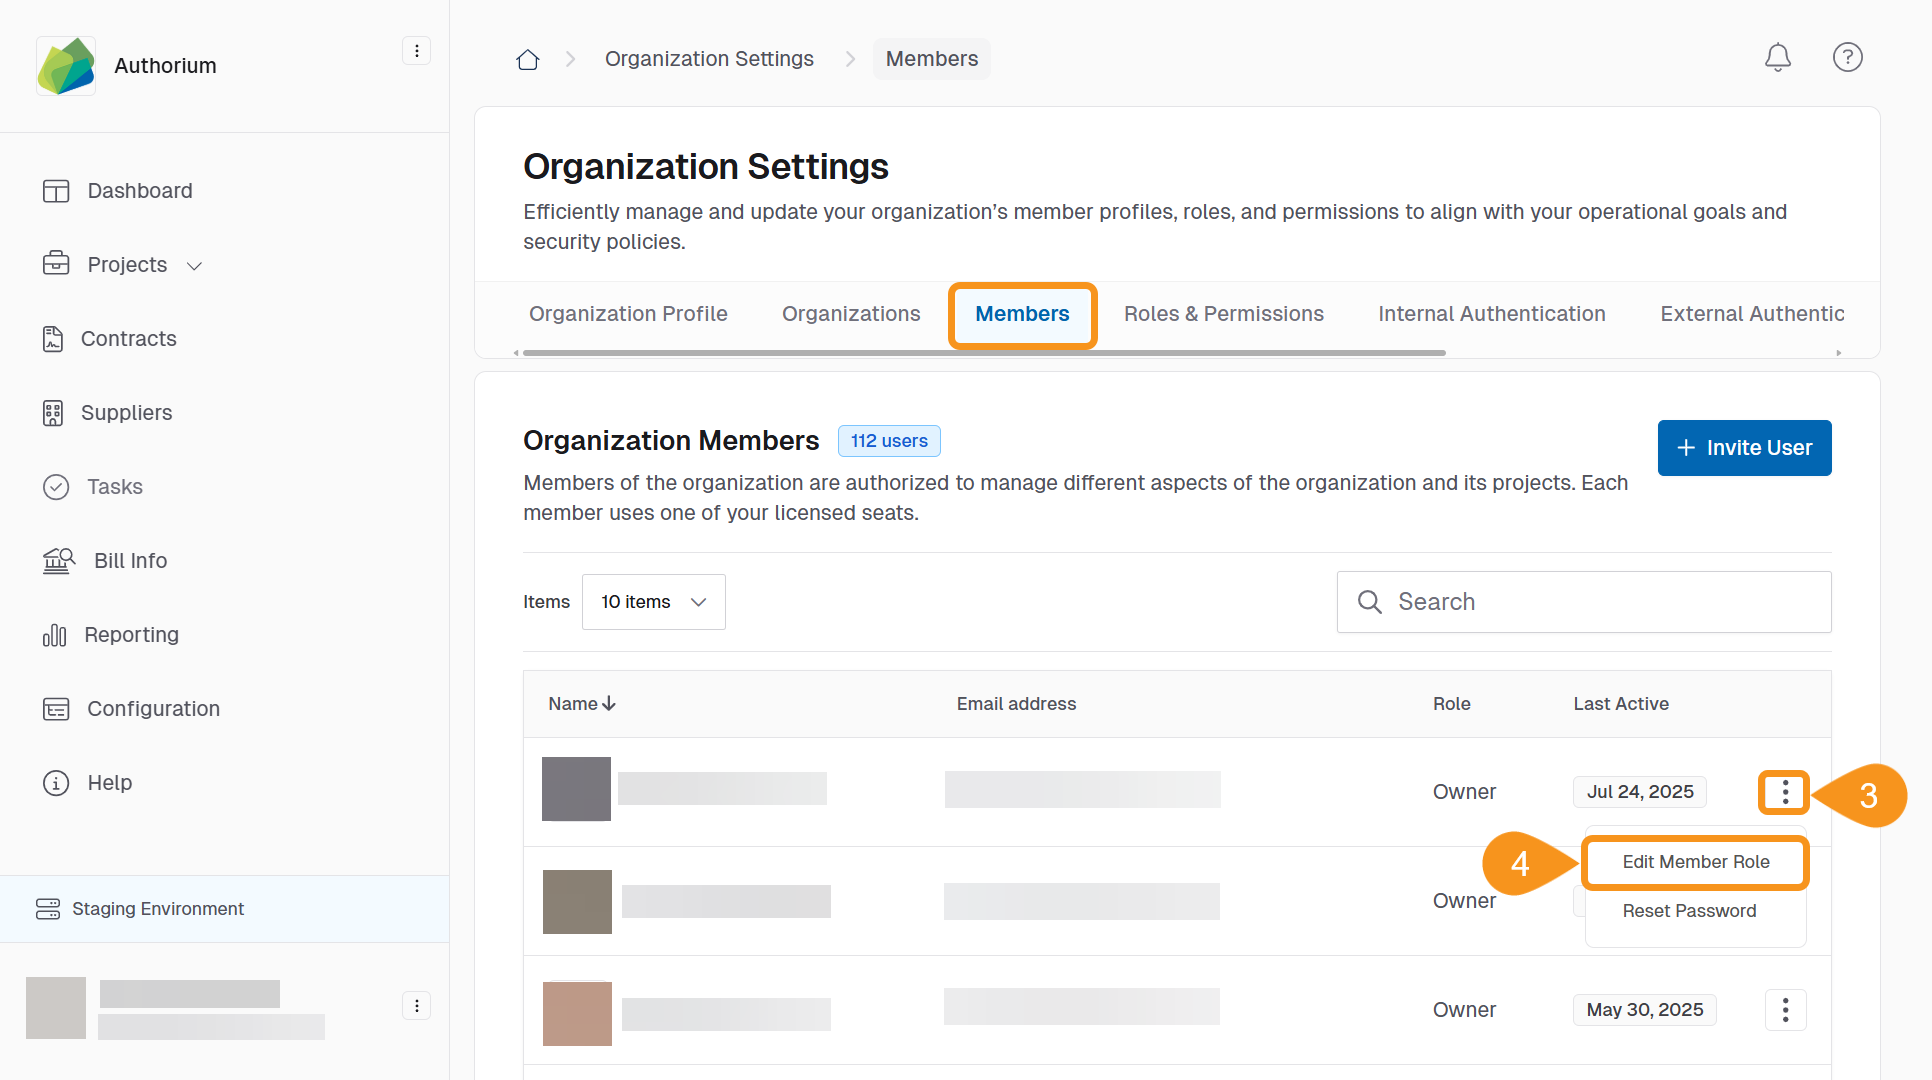Expand the Projects sidebar menu
This screenshot has width=1932, height=1080.
coord(194,265)
